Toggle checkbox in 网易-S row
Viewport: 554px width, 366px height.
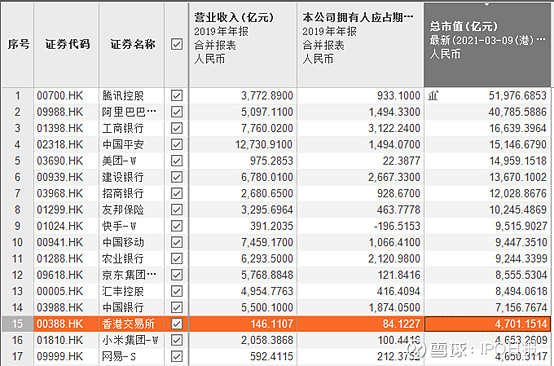click(177, 356)
